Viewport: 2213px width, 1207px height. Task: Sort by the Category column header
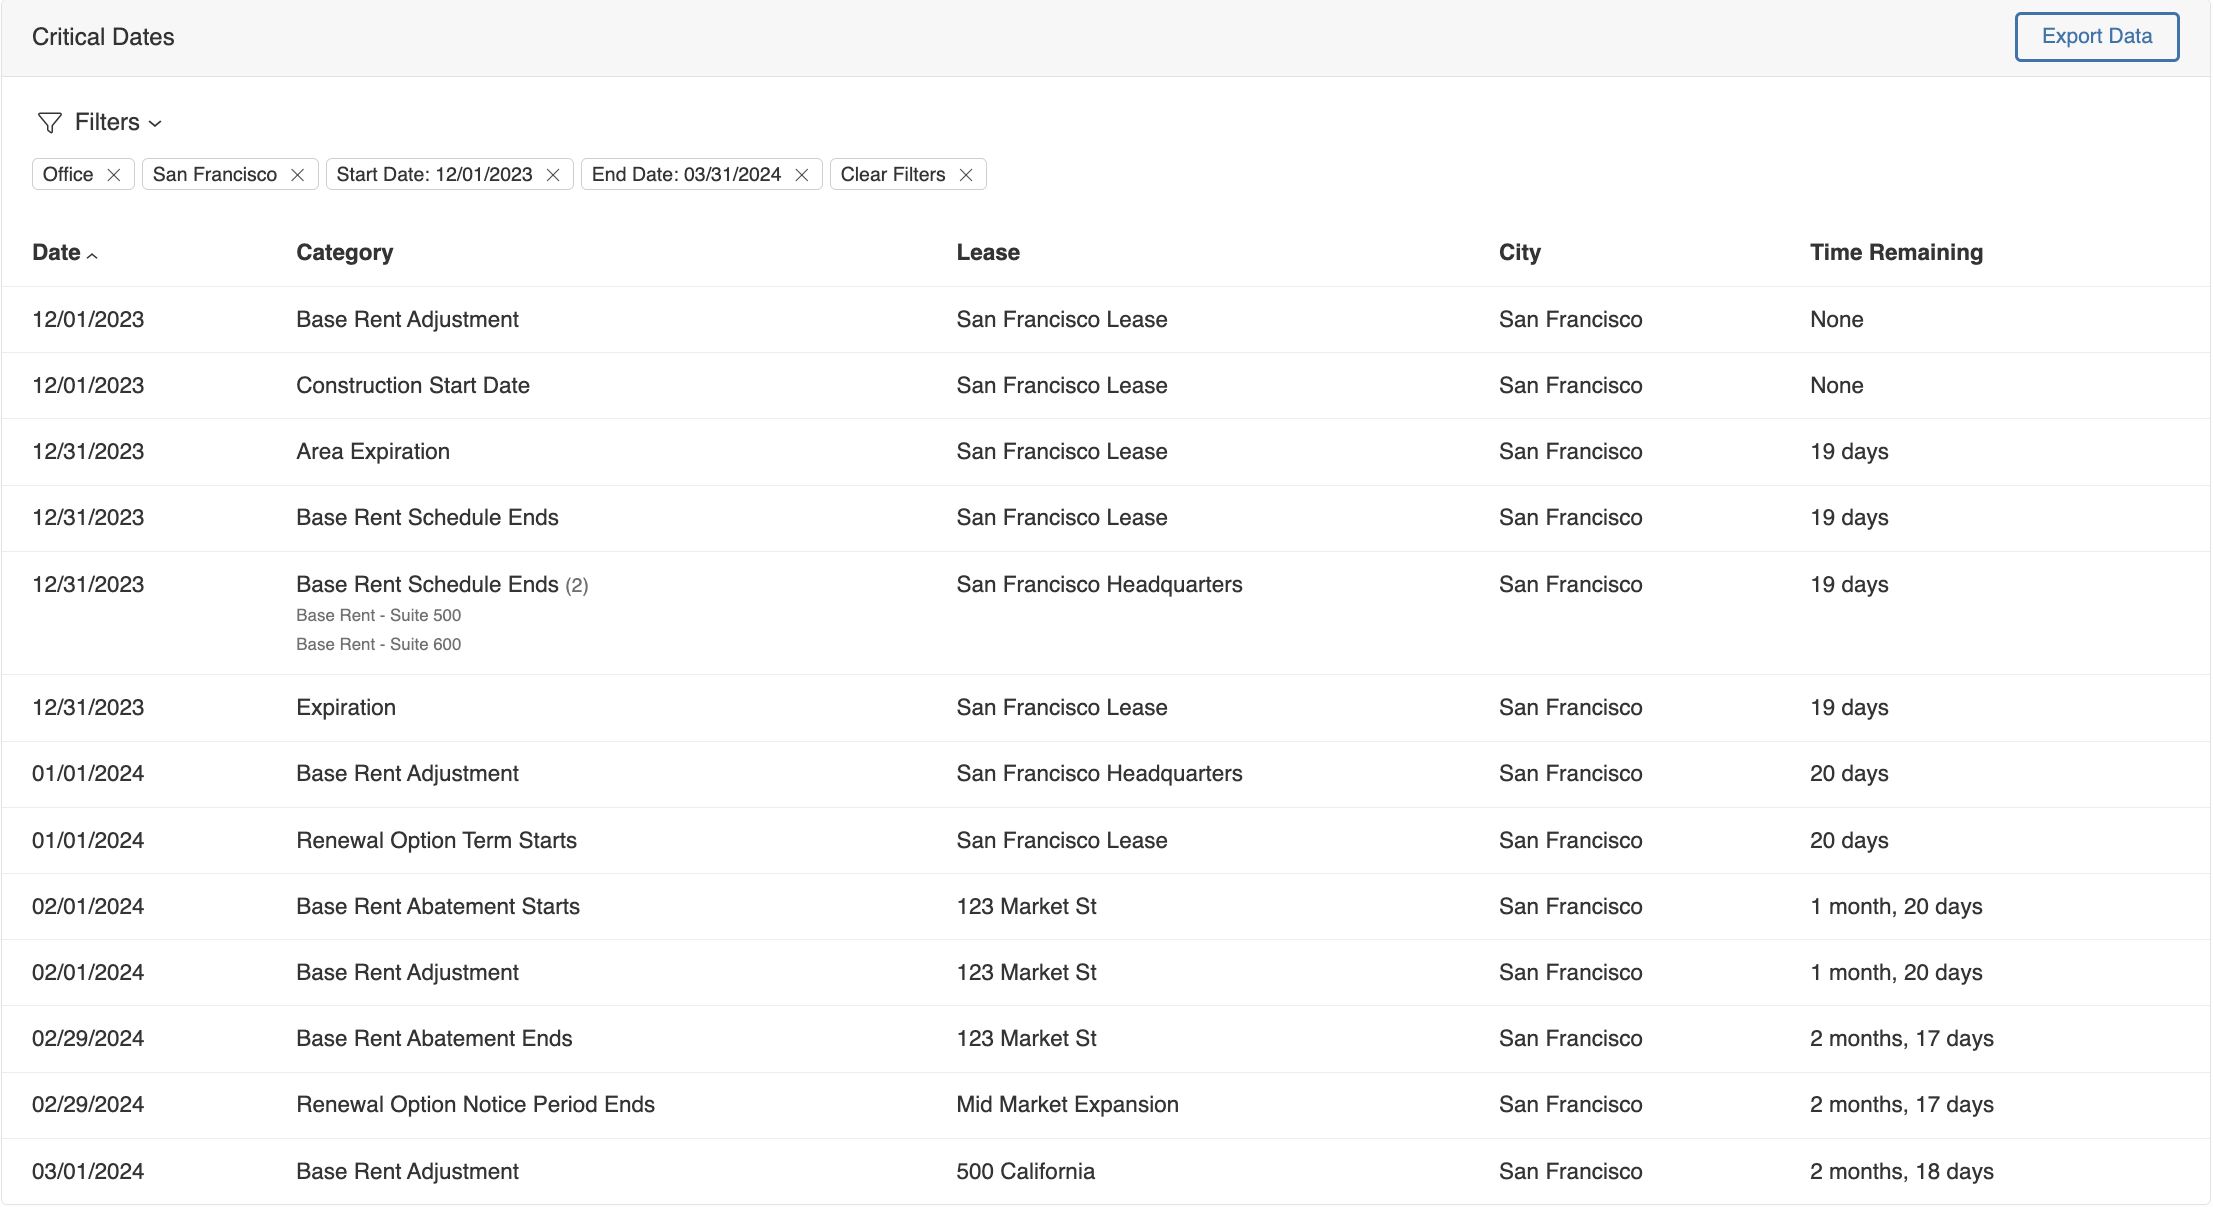click(344, 252)
